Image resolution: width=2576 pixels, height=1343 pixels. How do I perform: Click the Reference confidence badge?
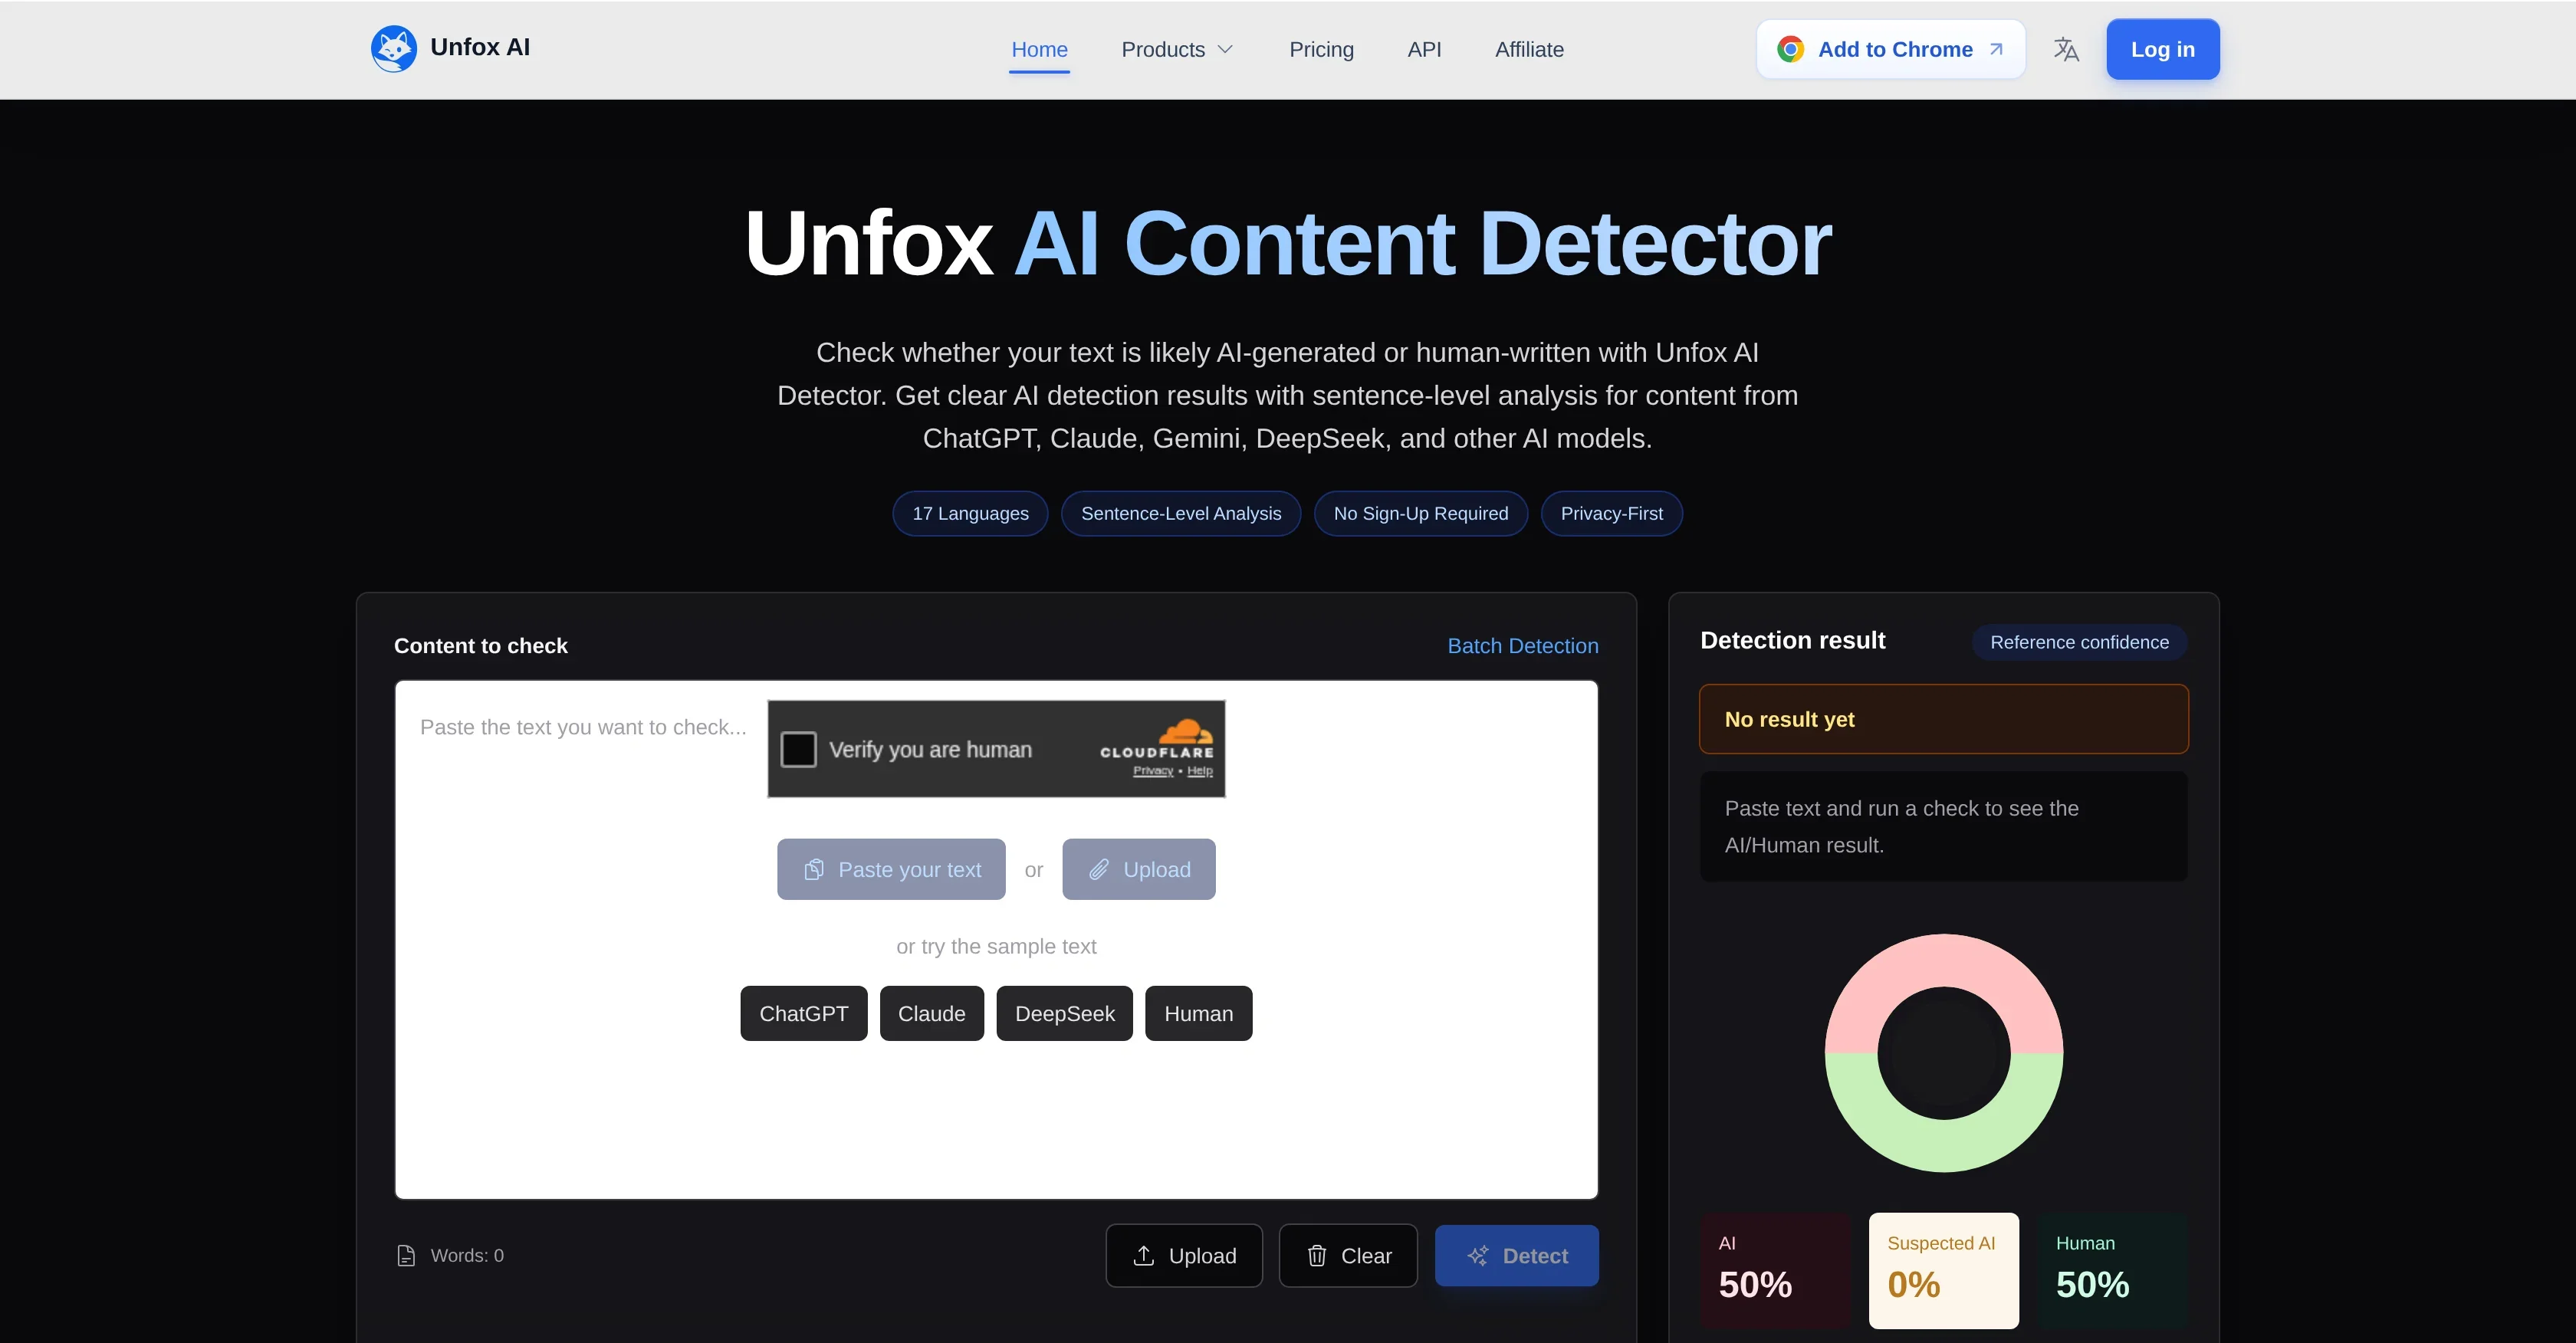click(2079, 642)
